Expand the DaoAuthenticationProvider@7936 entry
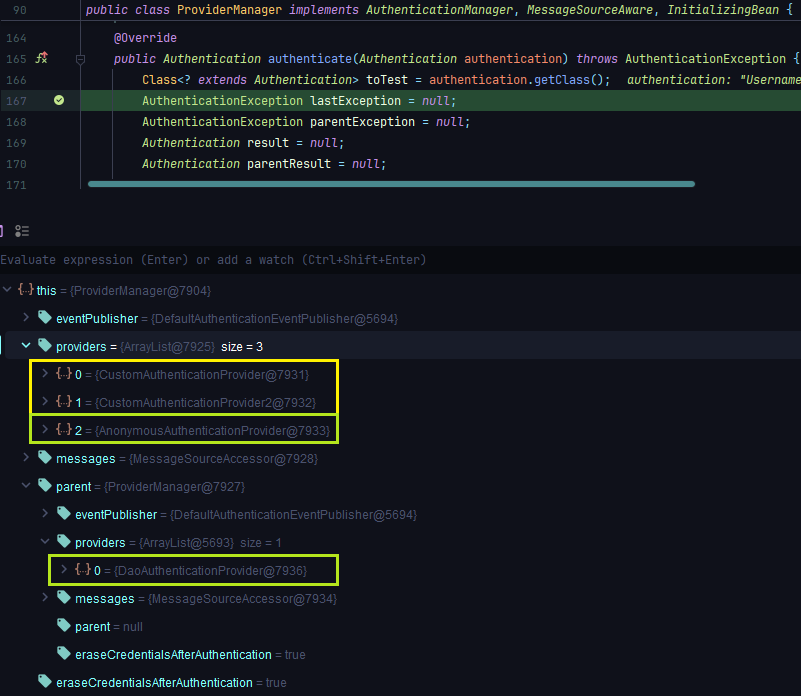This screenshot has width=801, height=696. coord(64,570)
